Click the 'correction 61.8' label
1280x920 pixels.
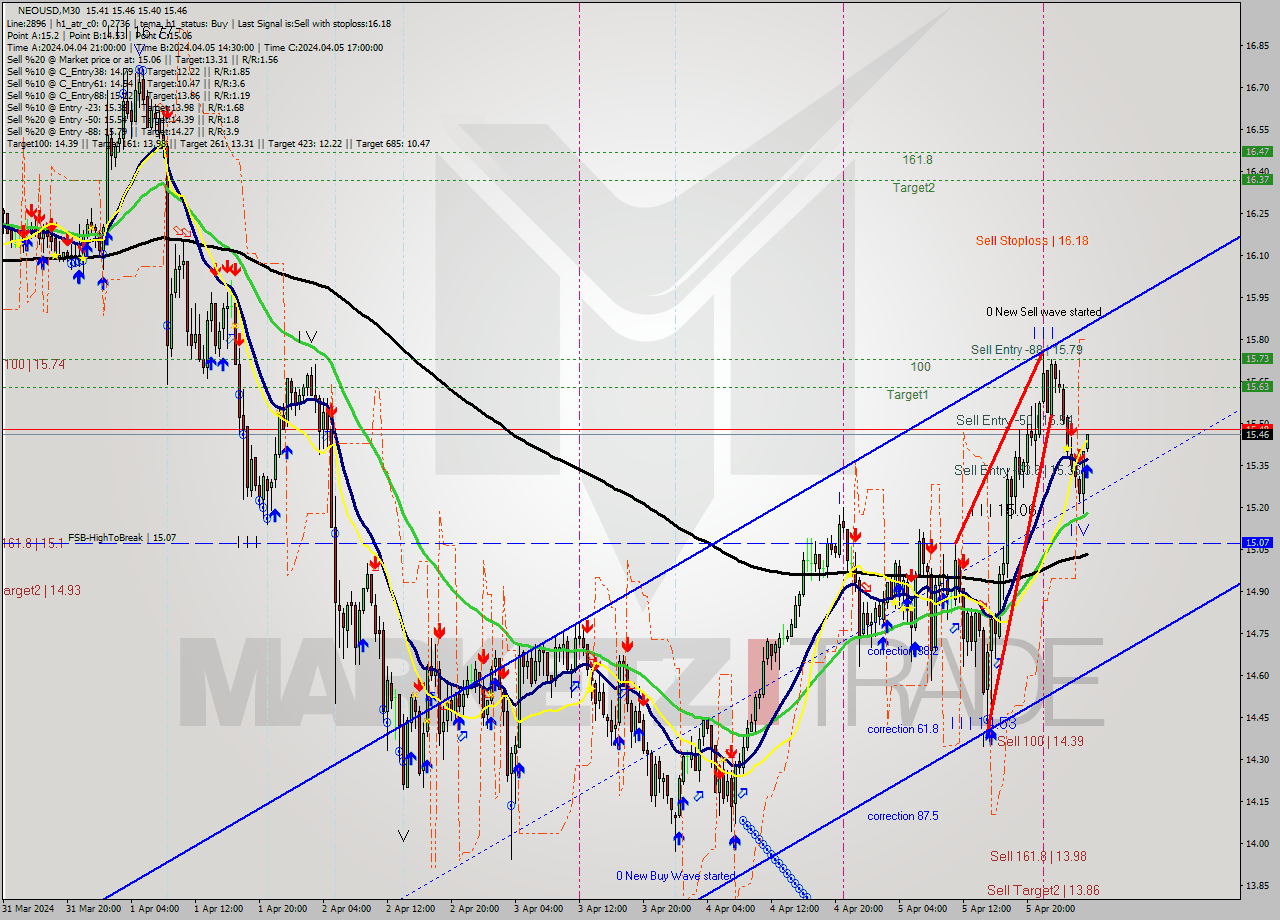pos(903,729)
